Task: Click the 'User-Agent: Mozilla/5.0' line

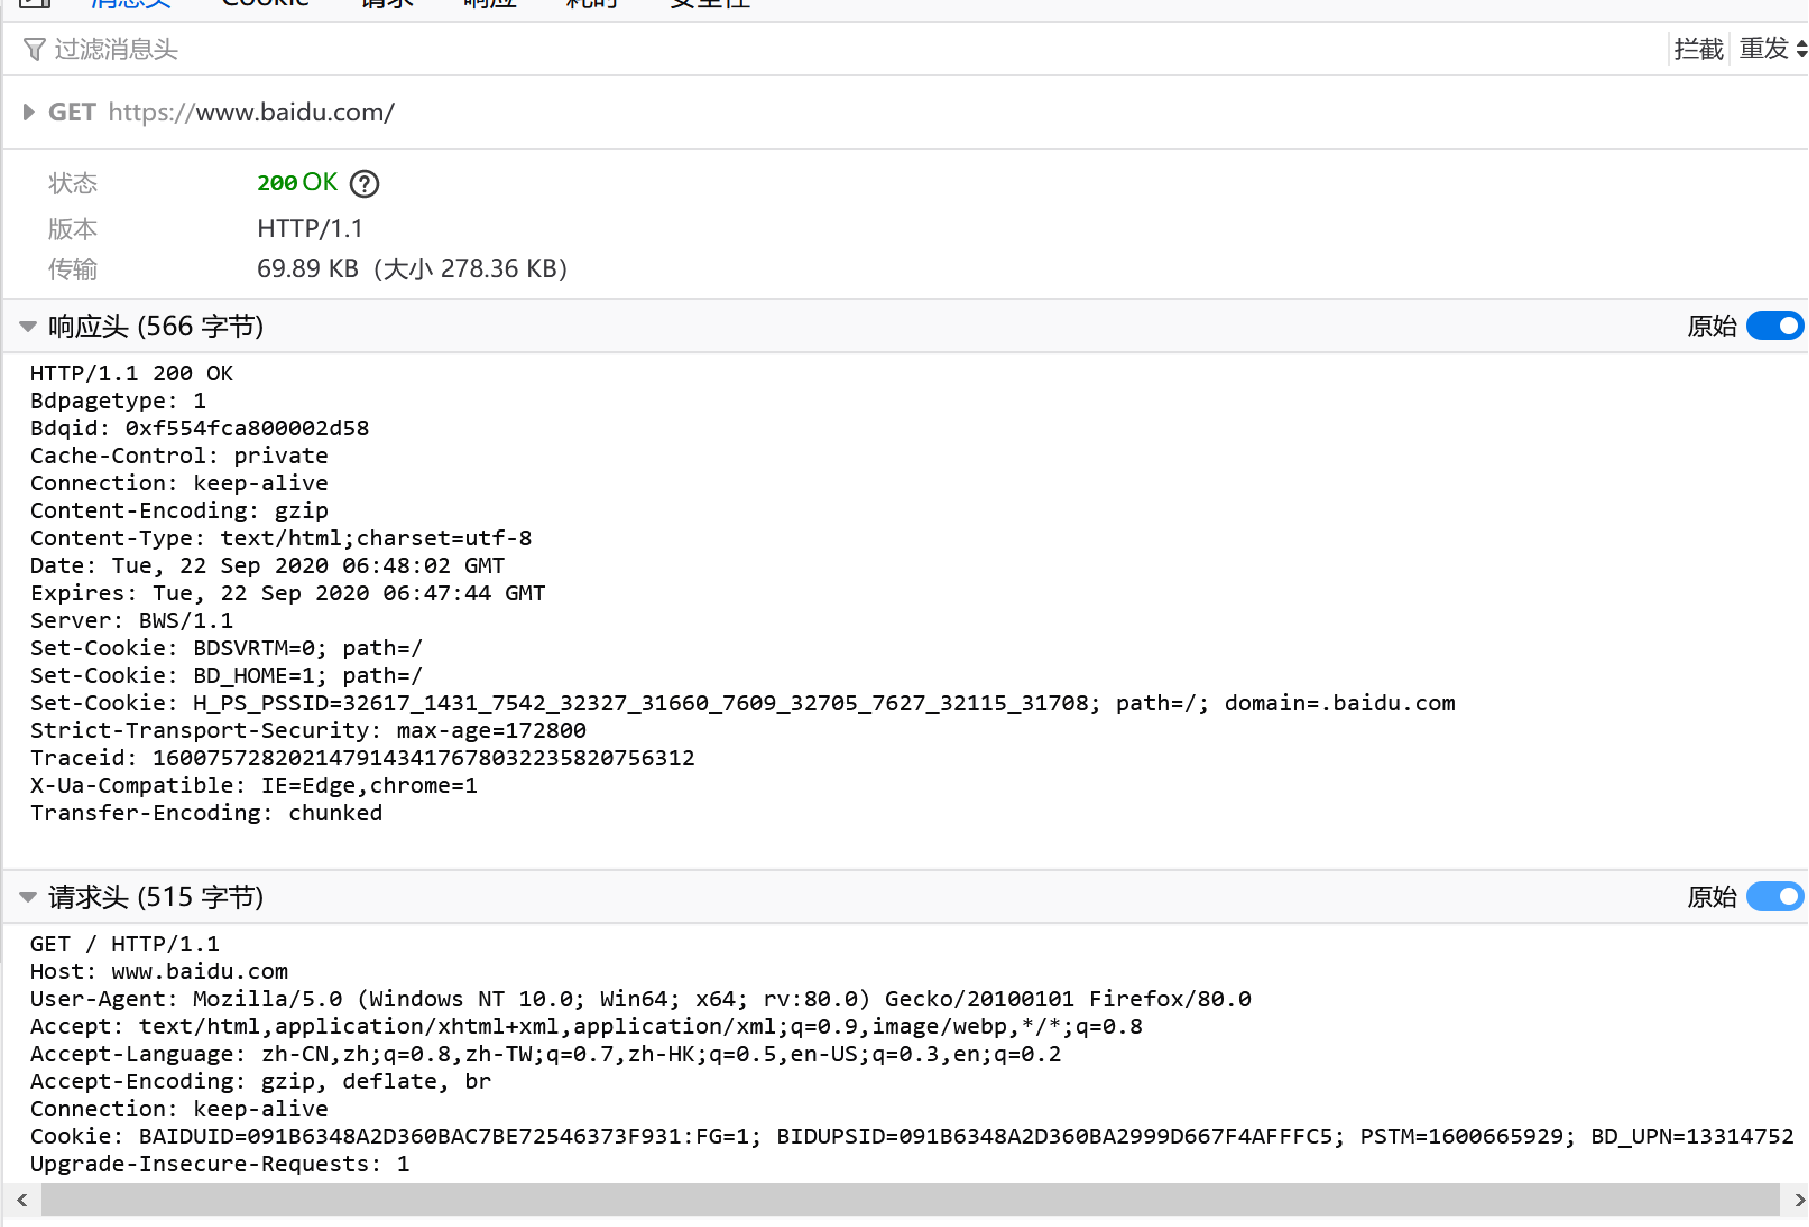Action: [x=641, y=999]
